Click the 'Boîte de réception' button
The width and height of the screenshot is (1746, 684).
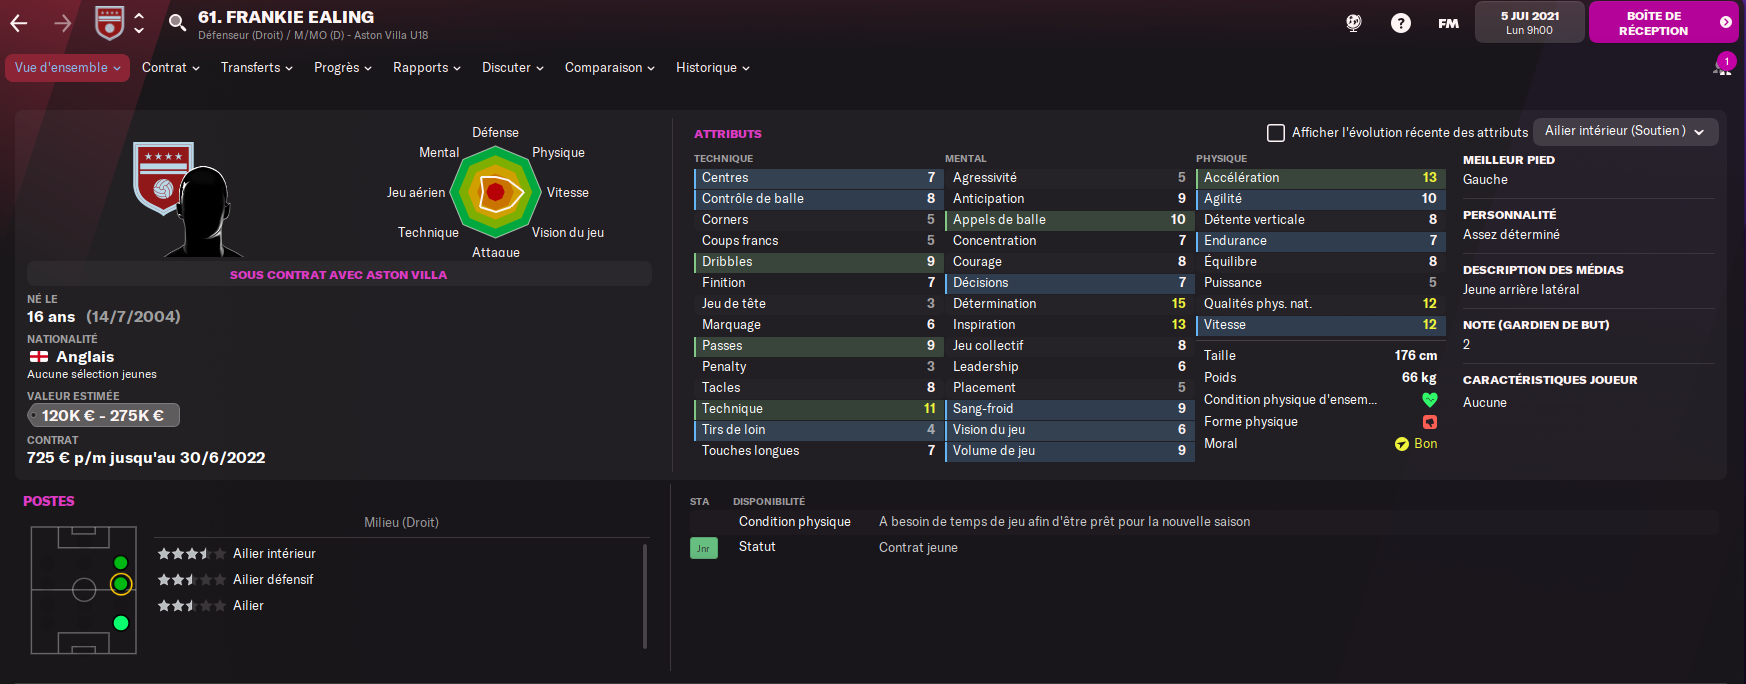click(x=1662, y=23)
